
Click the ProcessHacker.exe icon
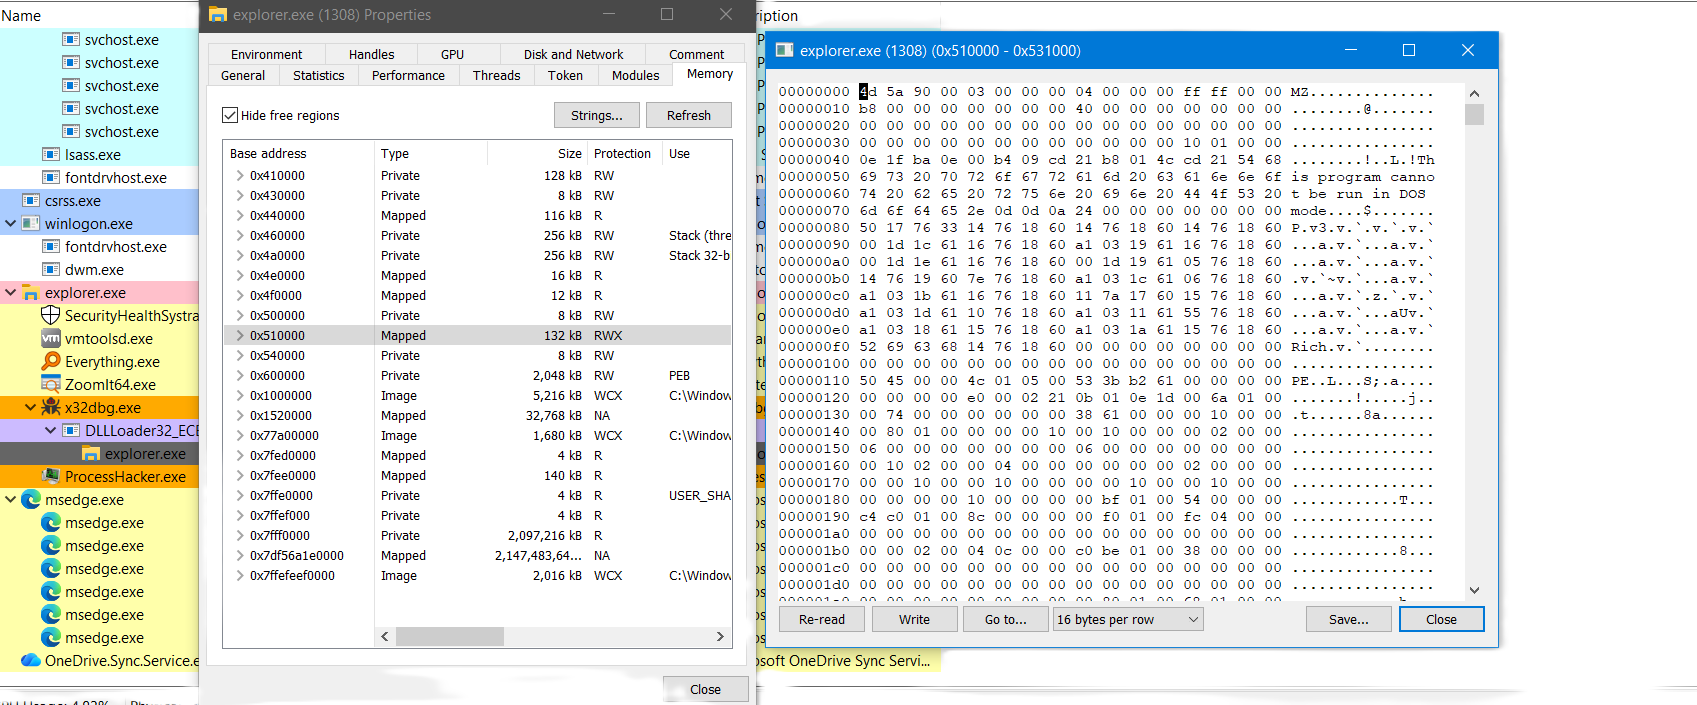point(50,476)
